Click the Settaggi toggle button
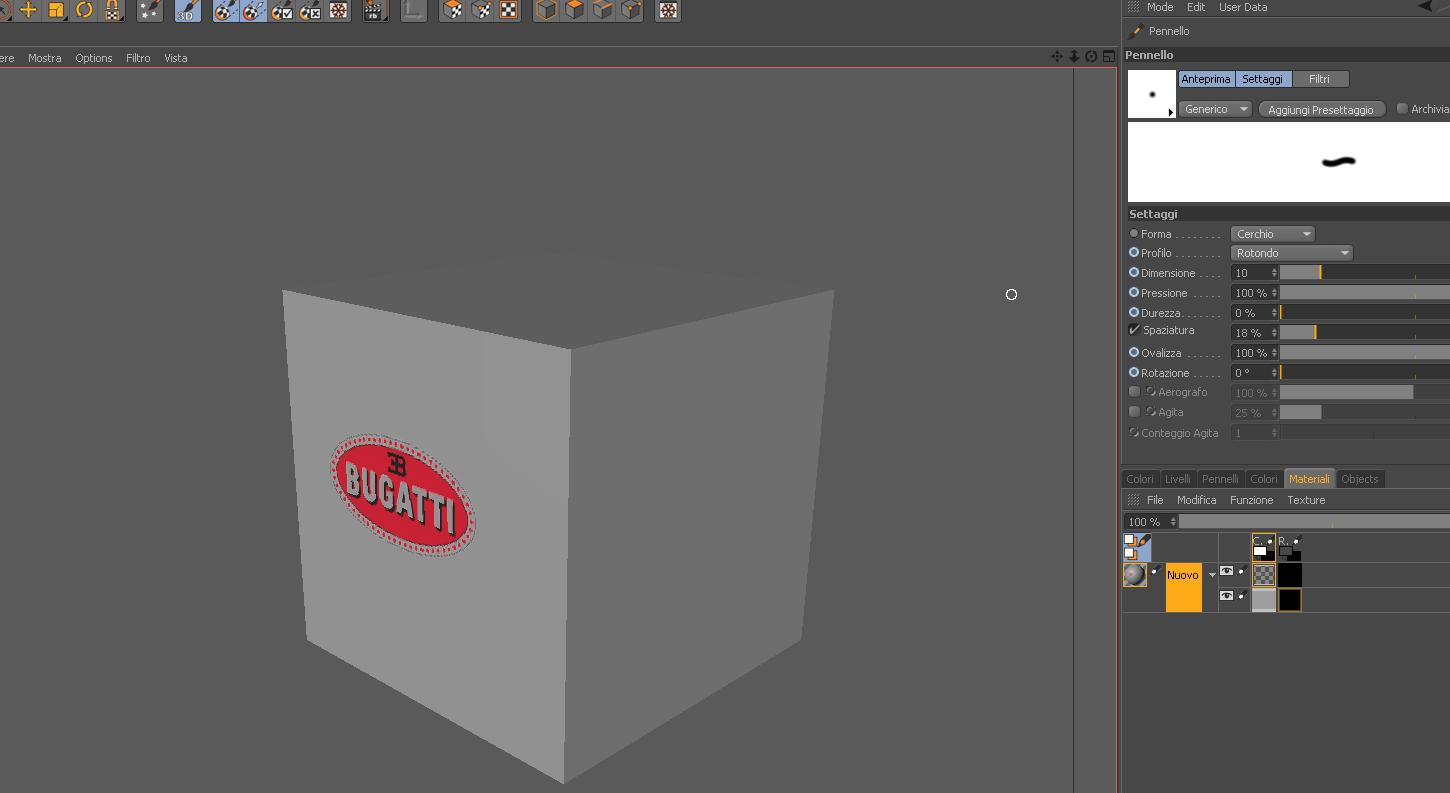The width and height of the screenshot is (1450, 793). coord(1263,79)
